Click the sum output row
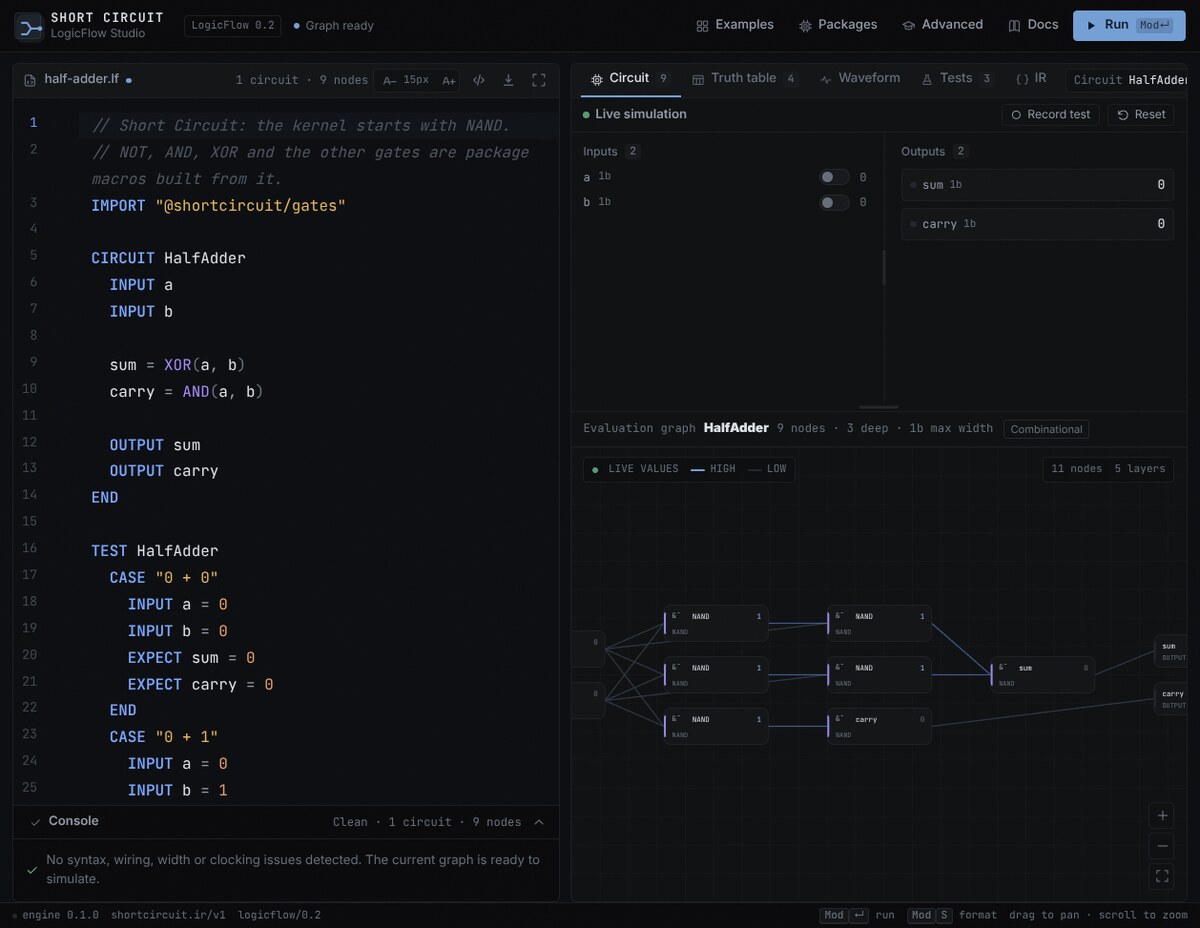The width and height of the screenshot is (1200, 928). [1037, 185]
